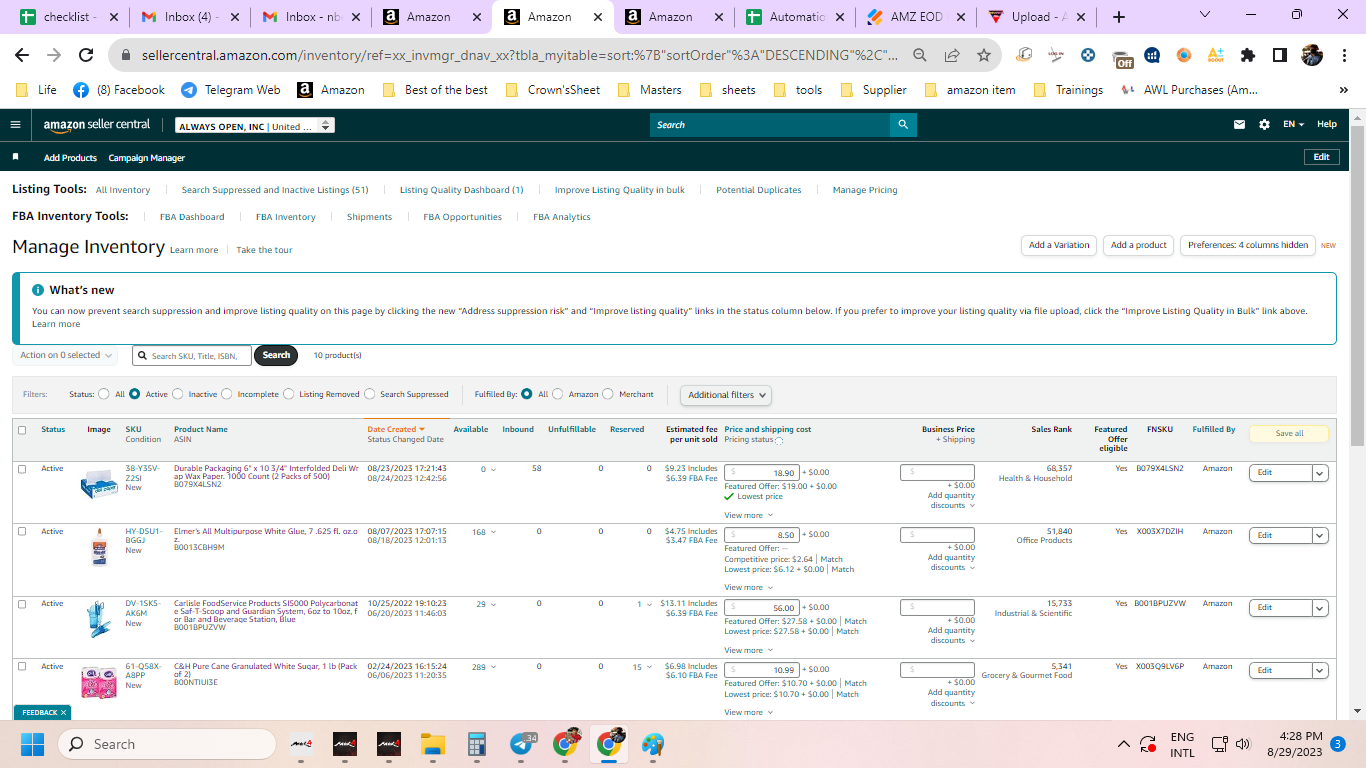Open the Chrome tab search chevron
The width and height of the screenshot is (1366, 768).
pyautogui.click(x=1204, y=15)
